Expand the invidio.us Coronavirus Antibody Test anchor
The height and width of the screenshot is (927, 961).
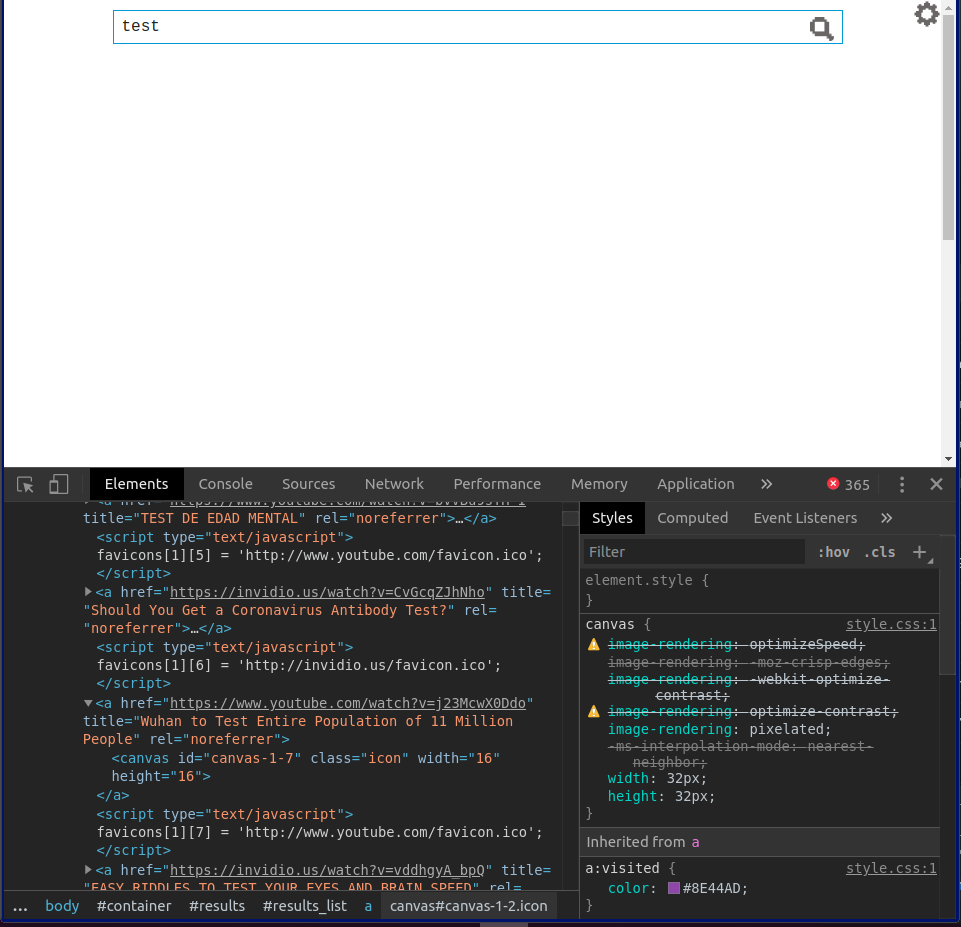[88, 591]
